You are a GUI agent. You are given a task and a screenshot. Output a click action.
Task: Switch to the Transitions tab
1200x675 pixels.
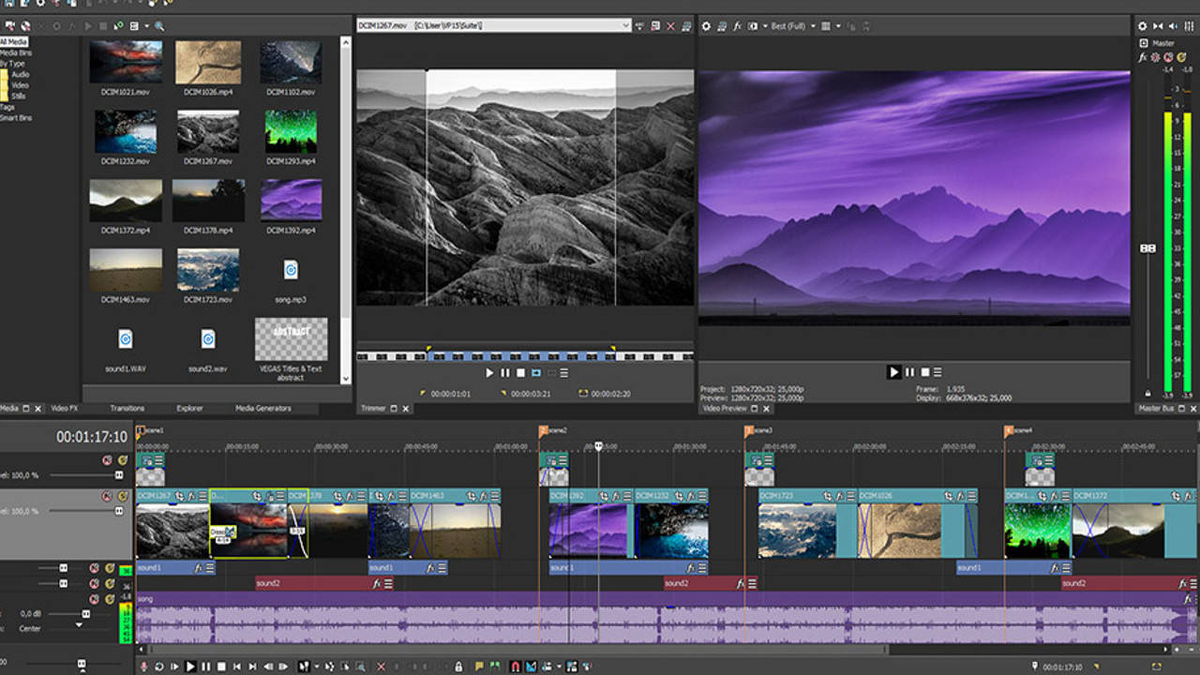(x=127, y=408)
